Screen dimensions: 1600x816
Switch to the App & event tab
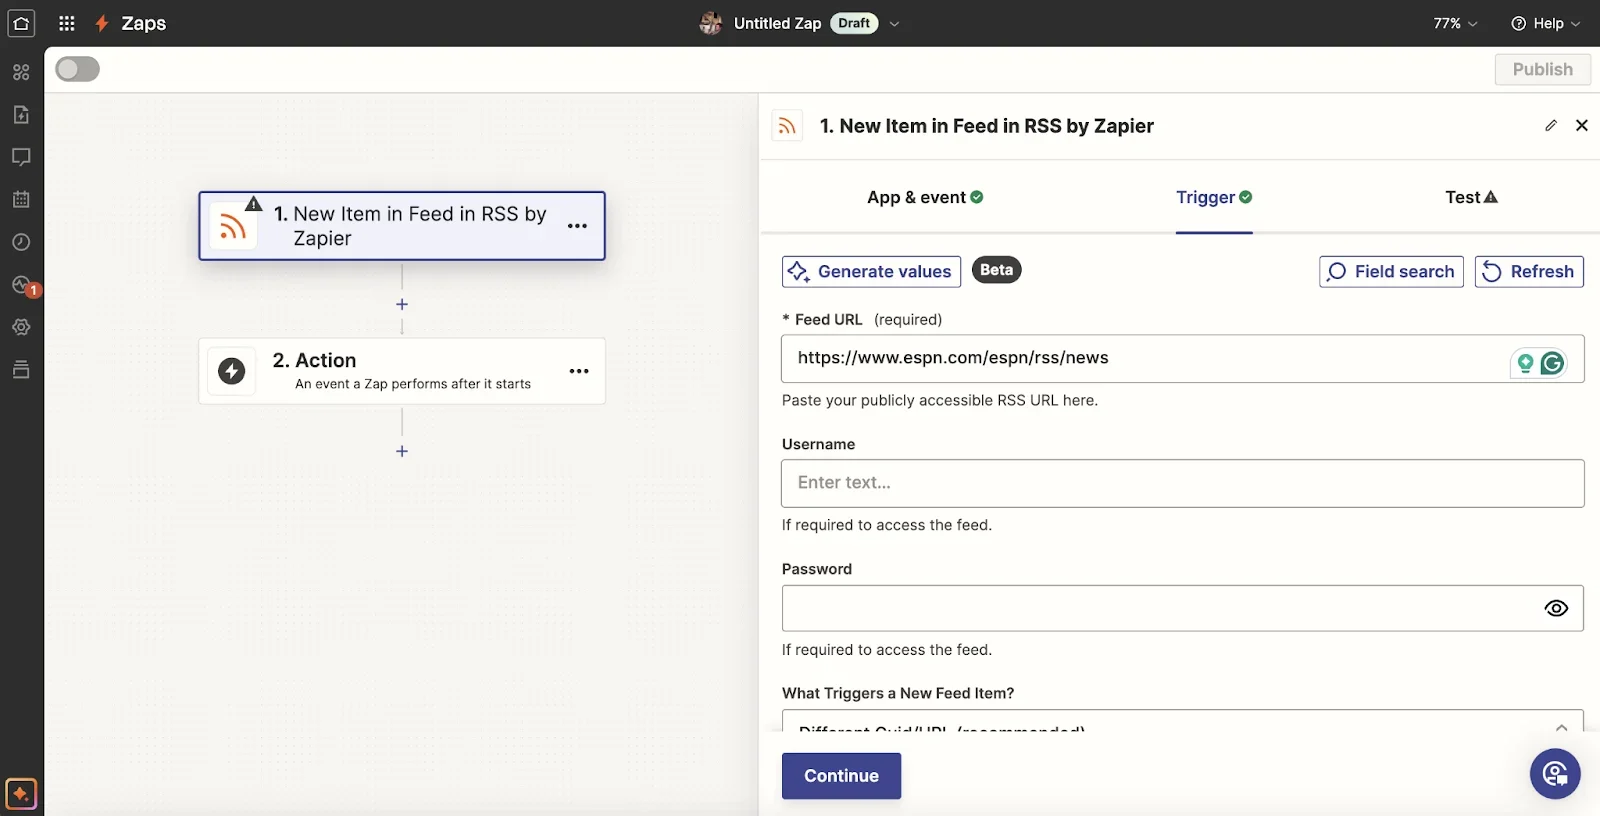point(925,197)
